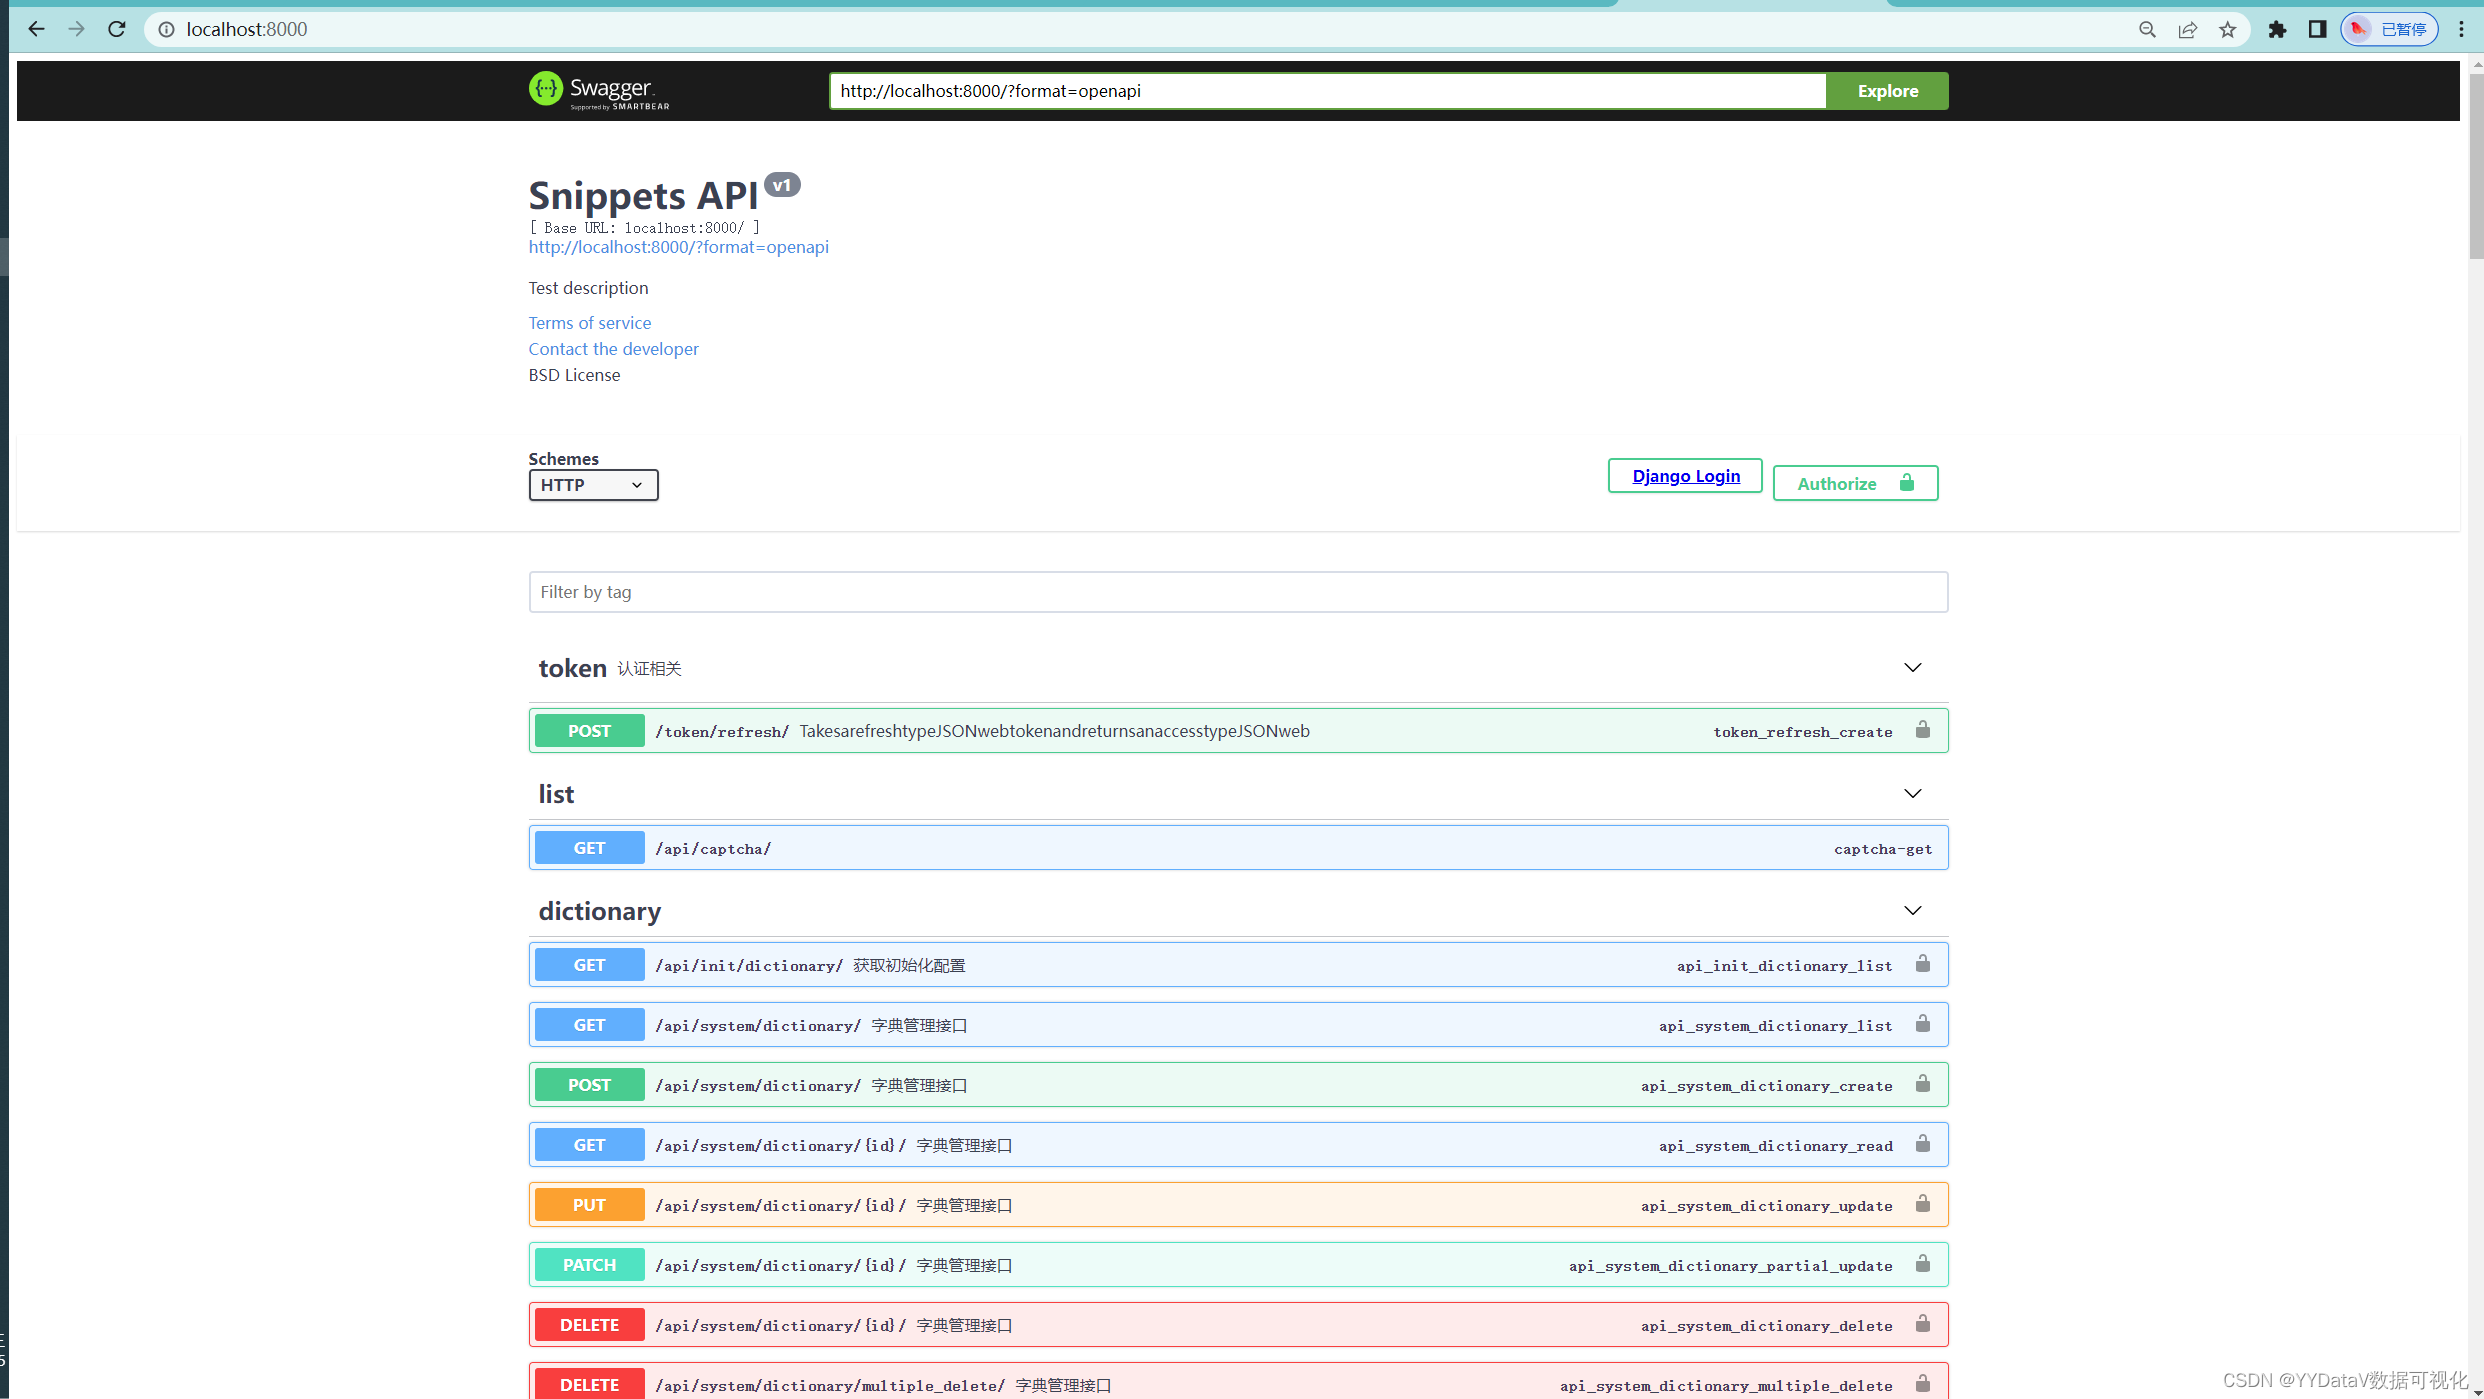Open the Django Login link

pos(1685,476)
